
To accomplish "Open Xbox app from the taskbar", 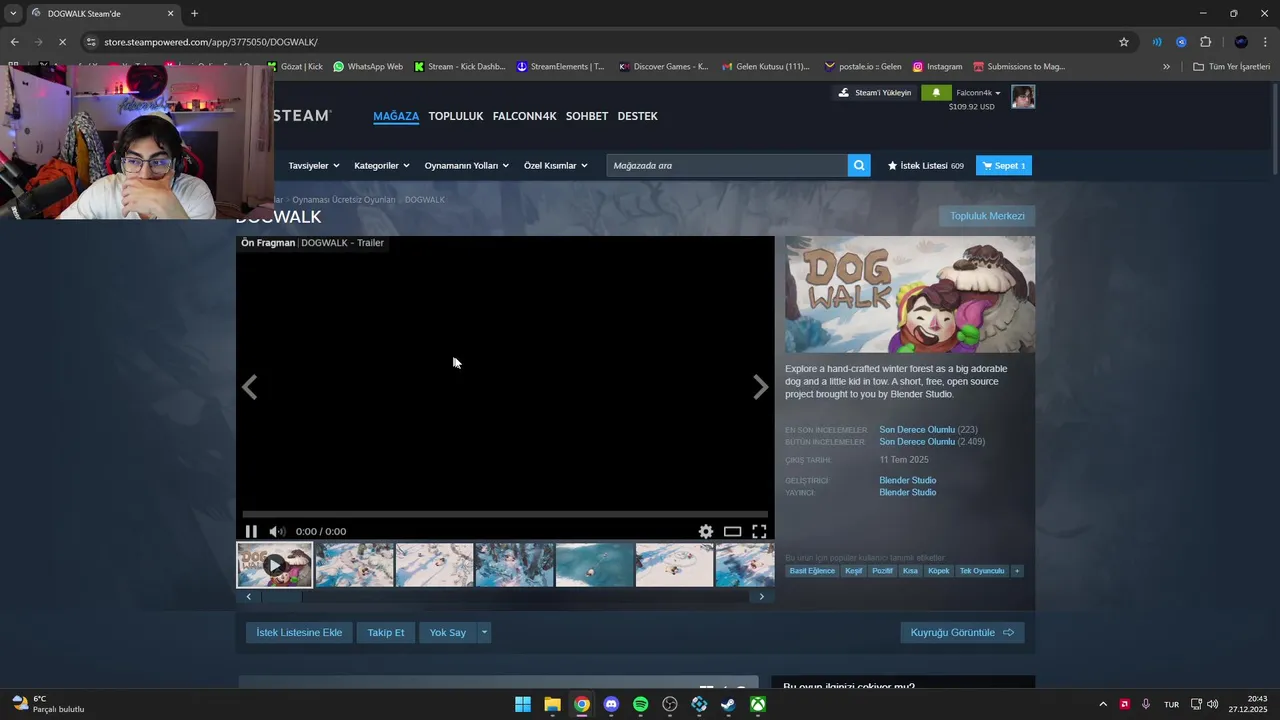I will tap(759, 704).
